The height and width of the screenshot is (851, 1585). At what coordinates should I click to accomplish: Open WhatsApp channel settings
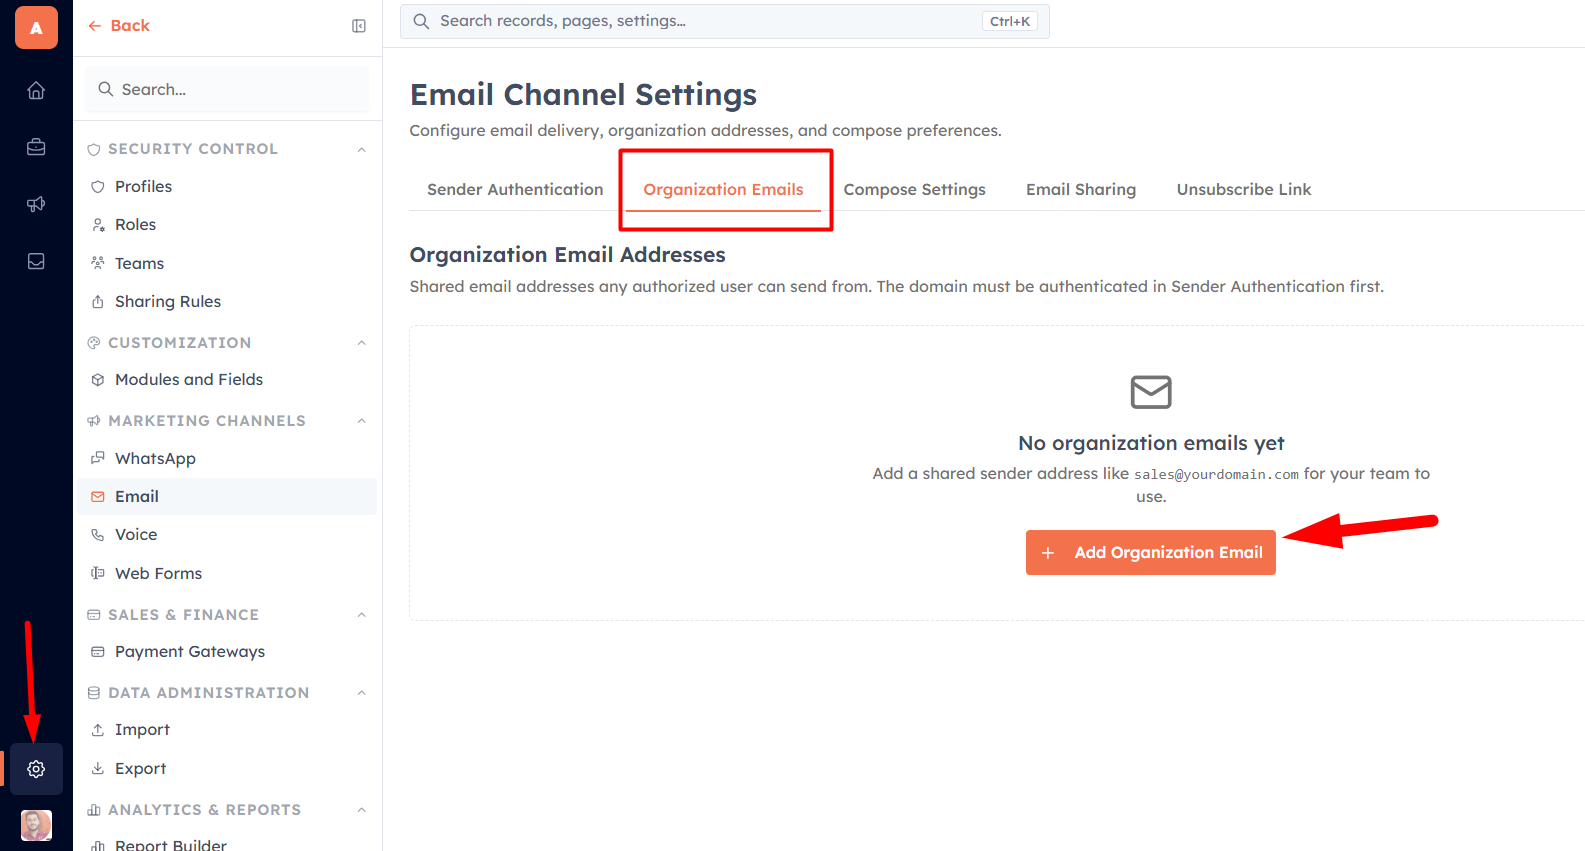(227, 459)
